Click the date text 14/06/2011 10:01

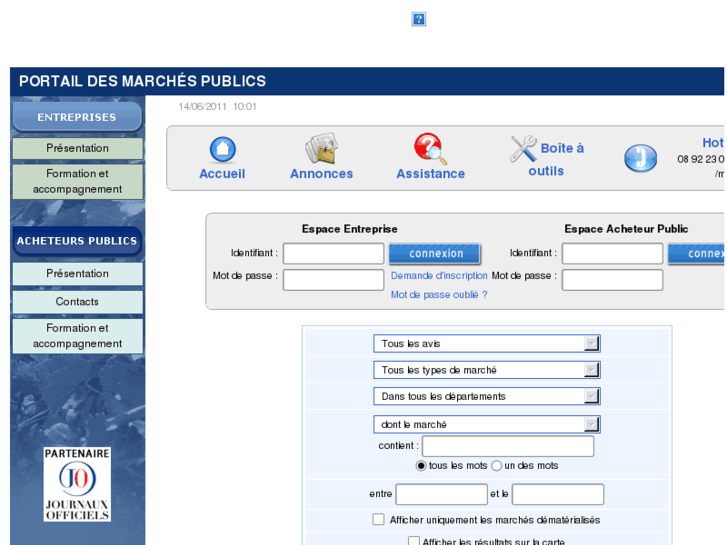click(x=217, y=107)
